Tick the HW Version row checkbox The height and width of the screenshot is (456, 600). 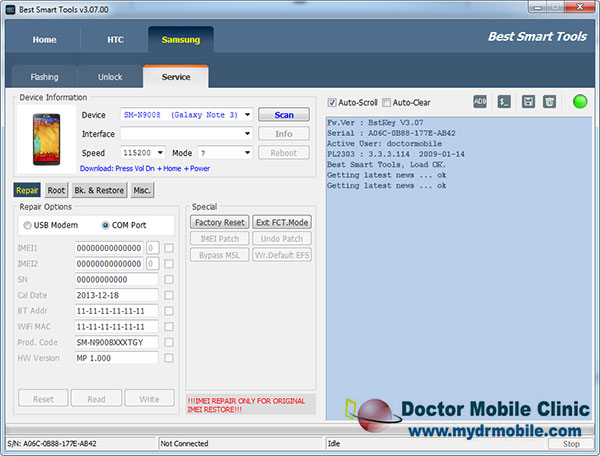168,358
